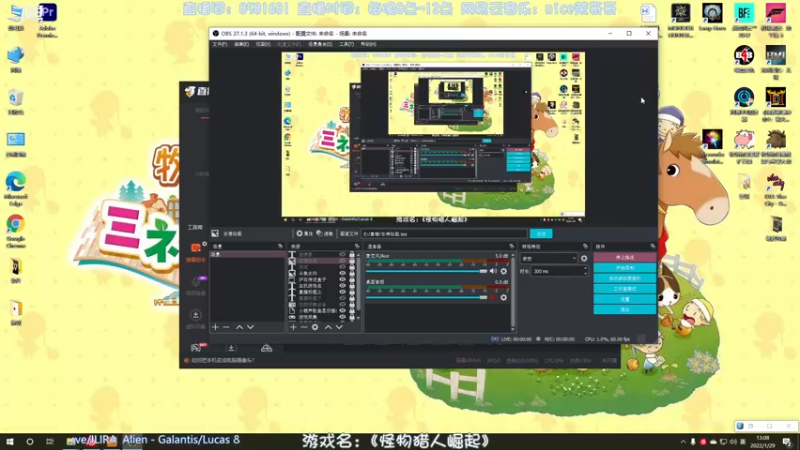Remove selected scene with minus icon
Image resolution: width=800 pixels, height=450 pixels.
[x=227, y=327]
